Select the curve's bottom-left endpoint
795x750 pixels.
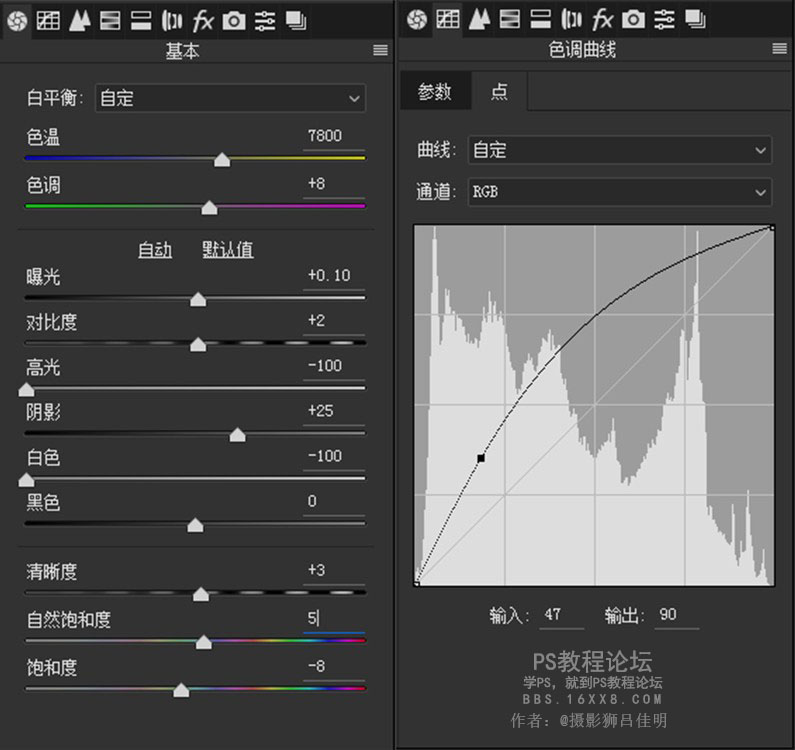point(416,584)
